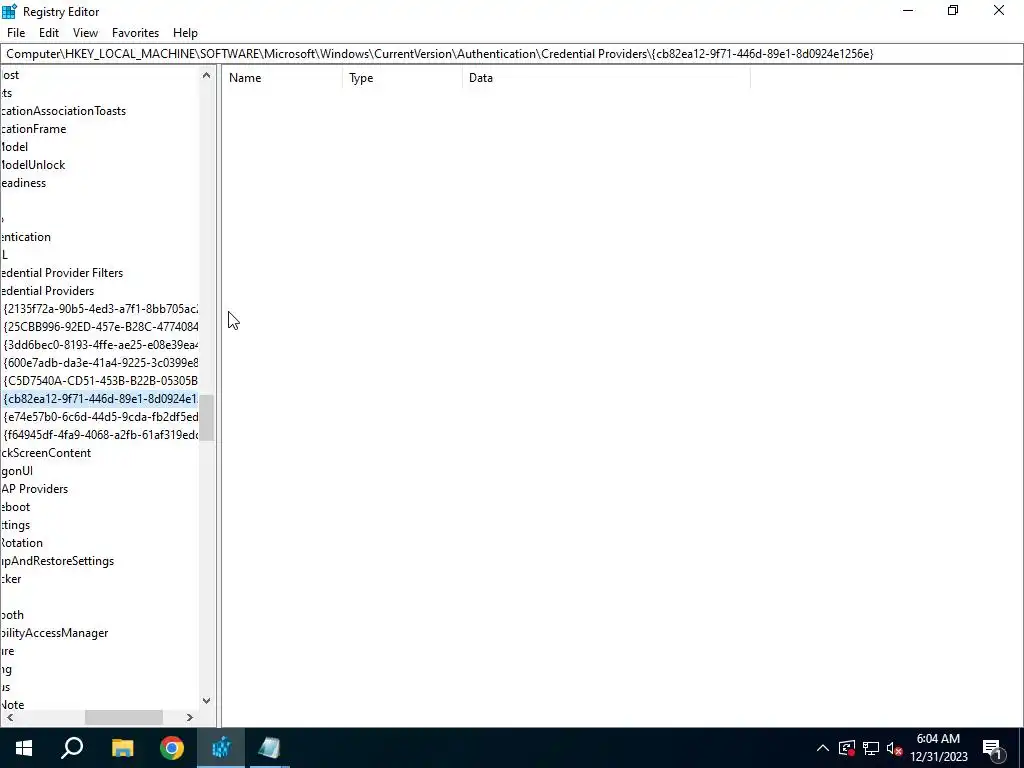This screenshot has width=1024, height=768.
Task: Click the muted volume tray icon
Action: [x=895, y=748]
